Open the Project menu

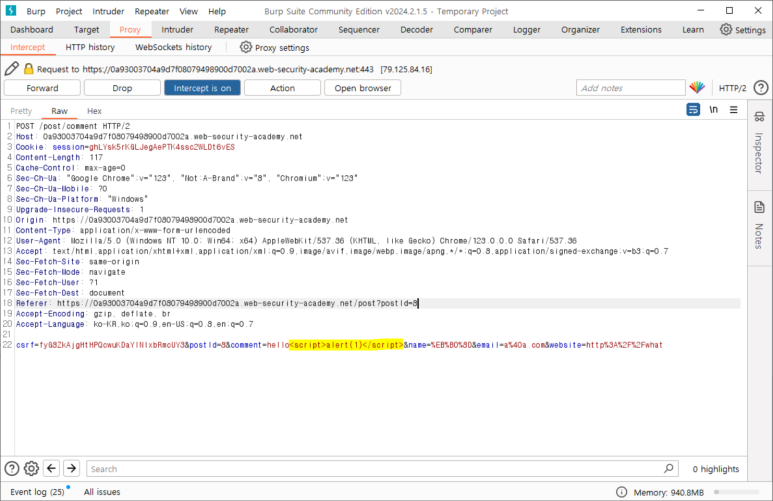coord(69,11)
